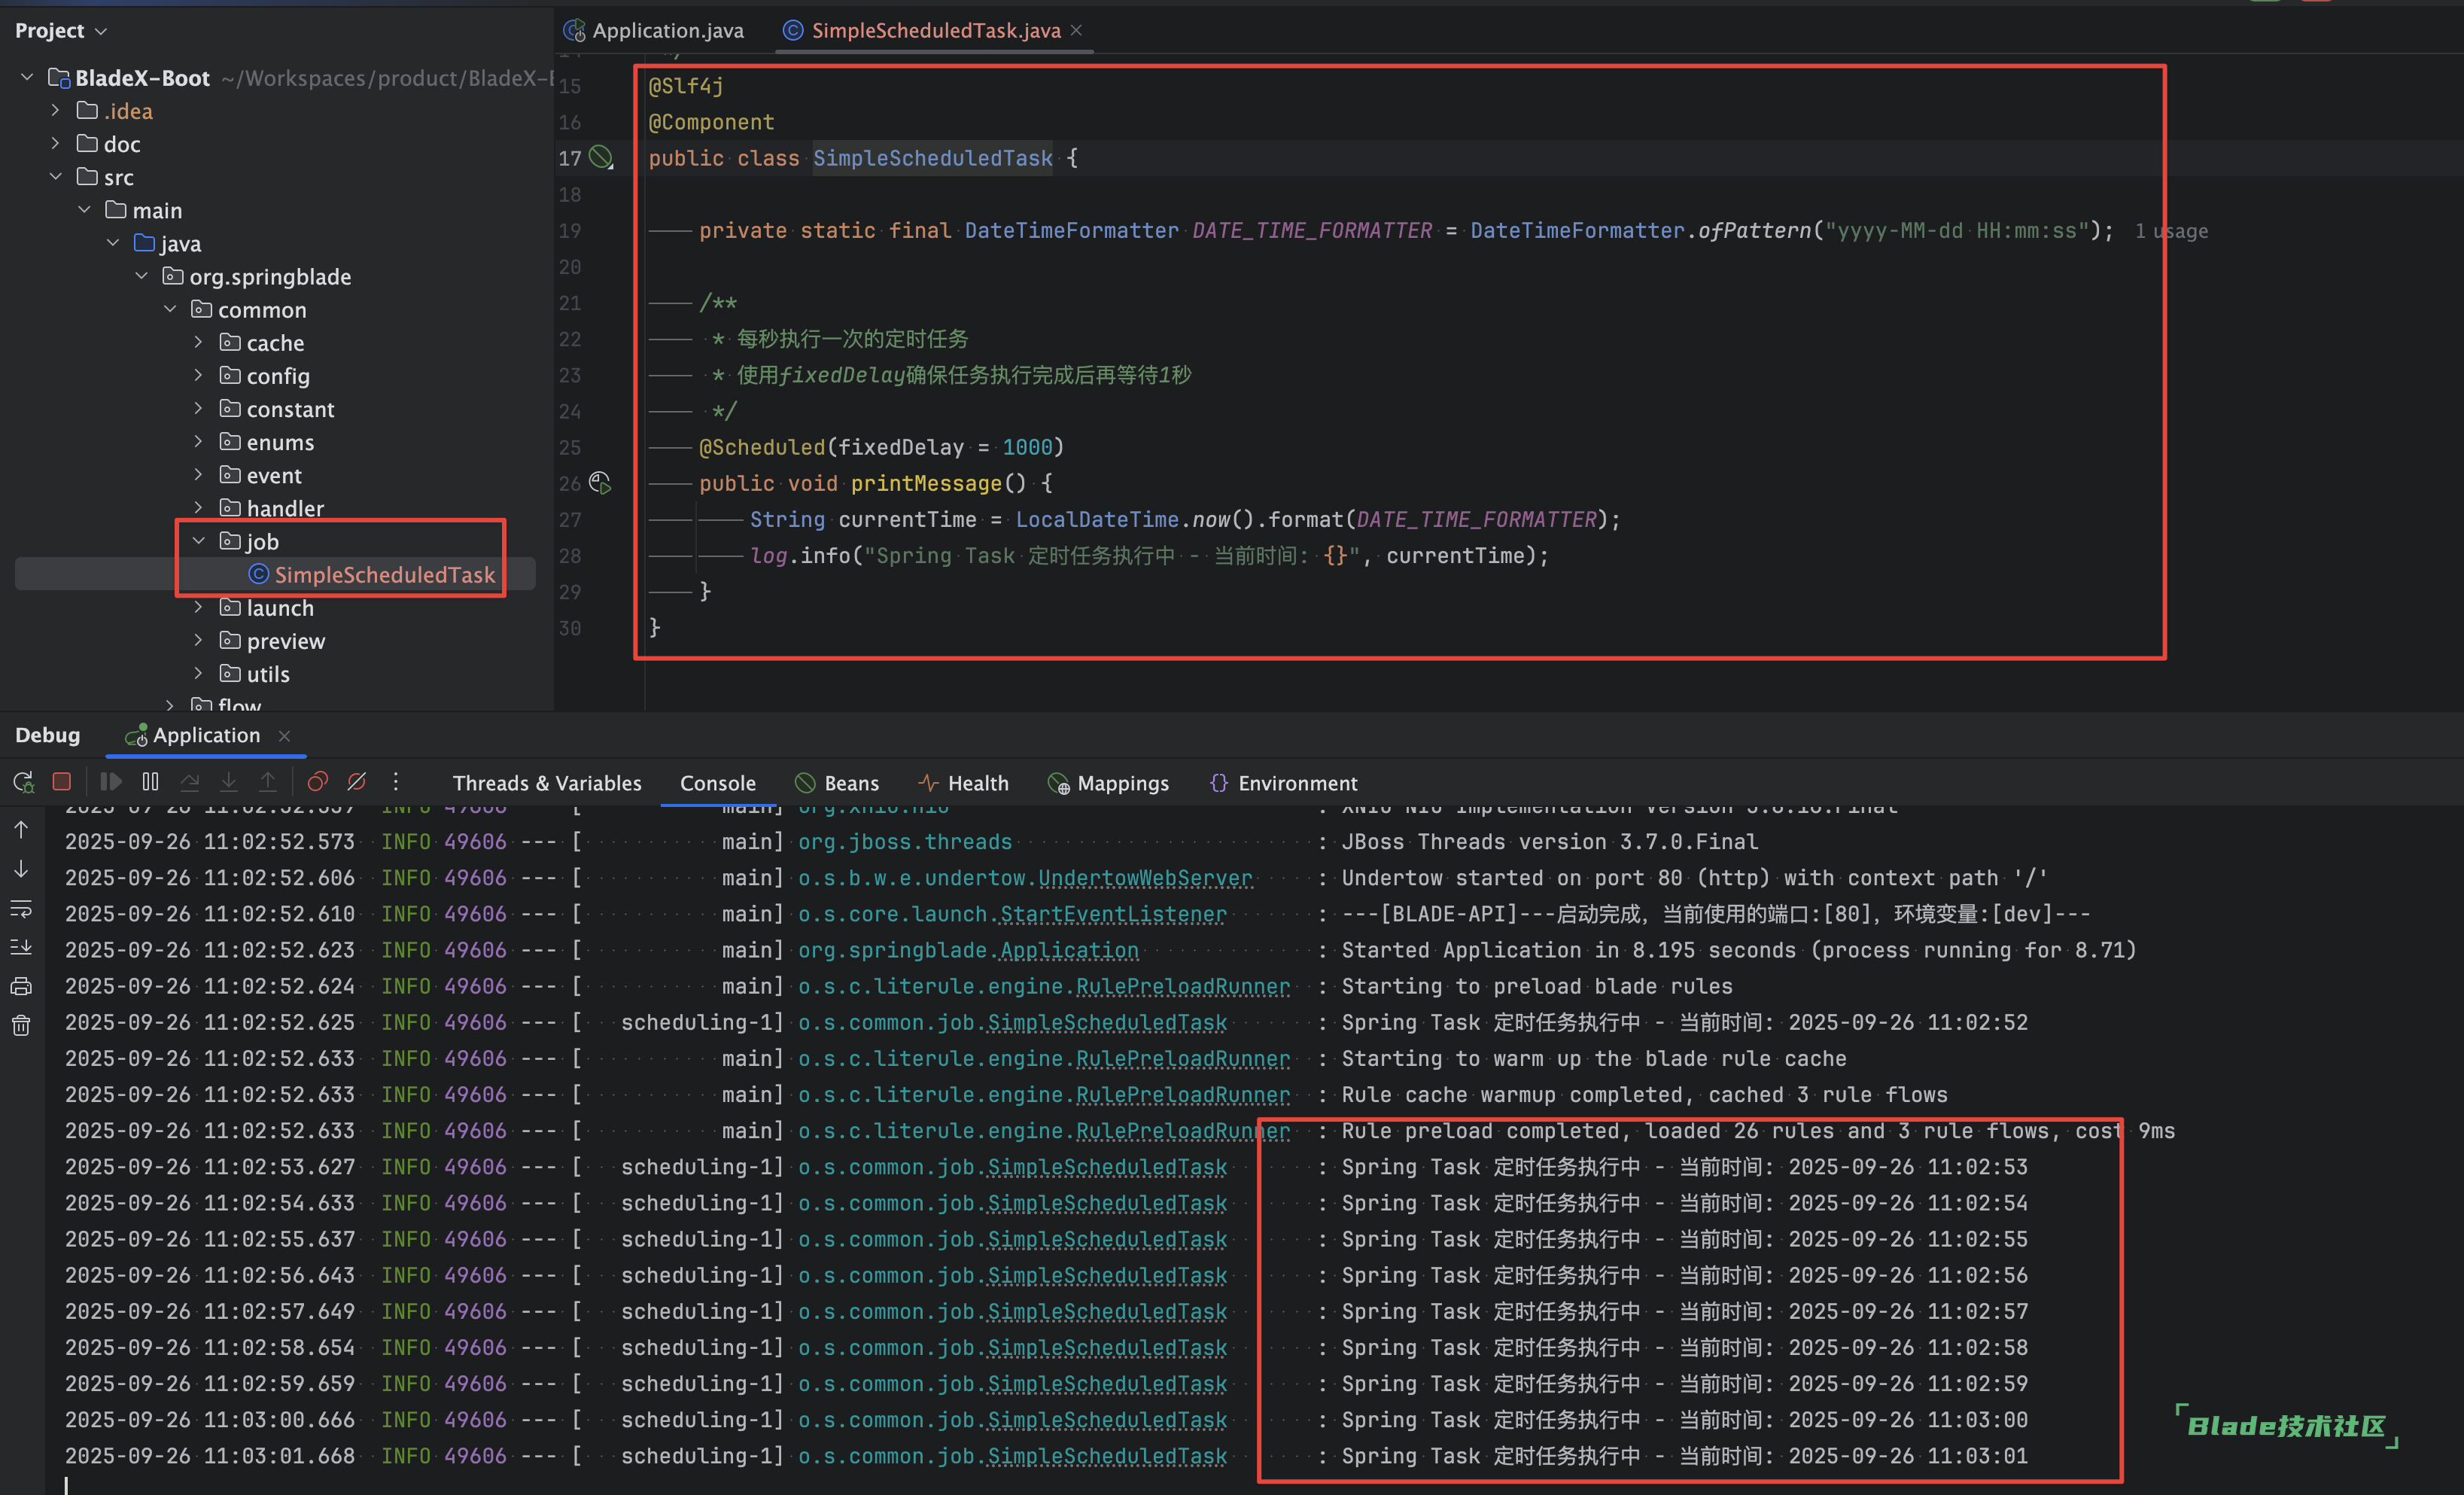The height and width of the screenshot is (1495, 2464).
Task: Jump up the stack trace in console
Action: [x=21, y=830]
